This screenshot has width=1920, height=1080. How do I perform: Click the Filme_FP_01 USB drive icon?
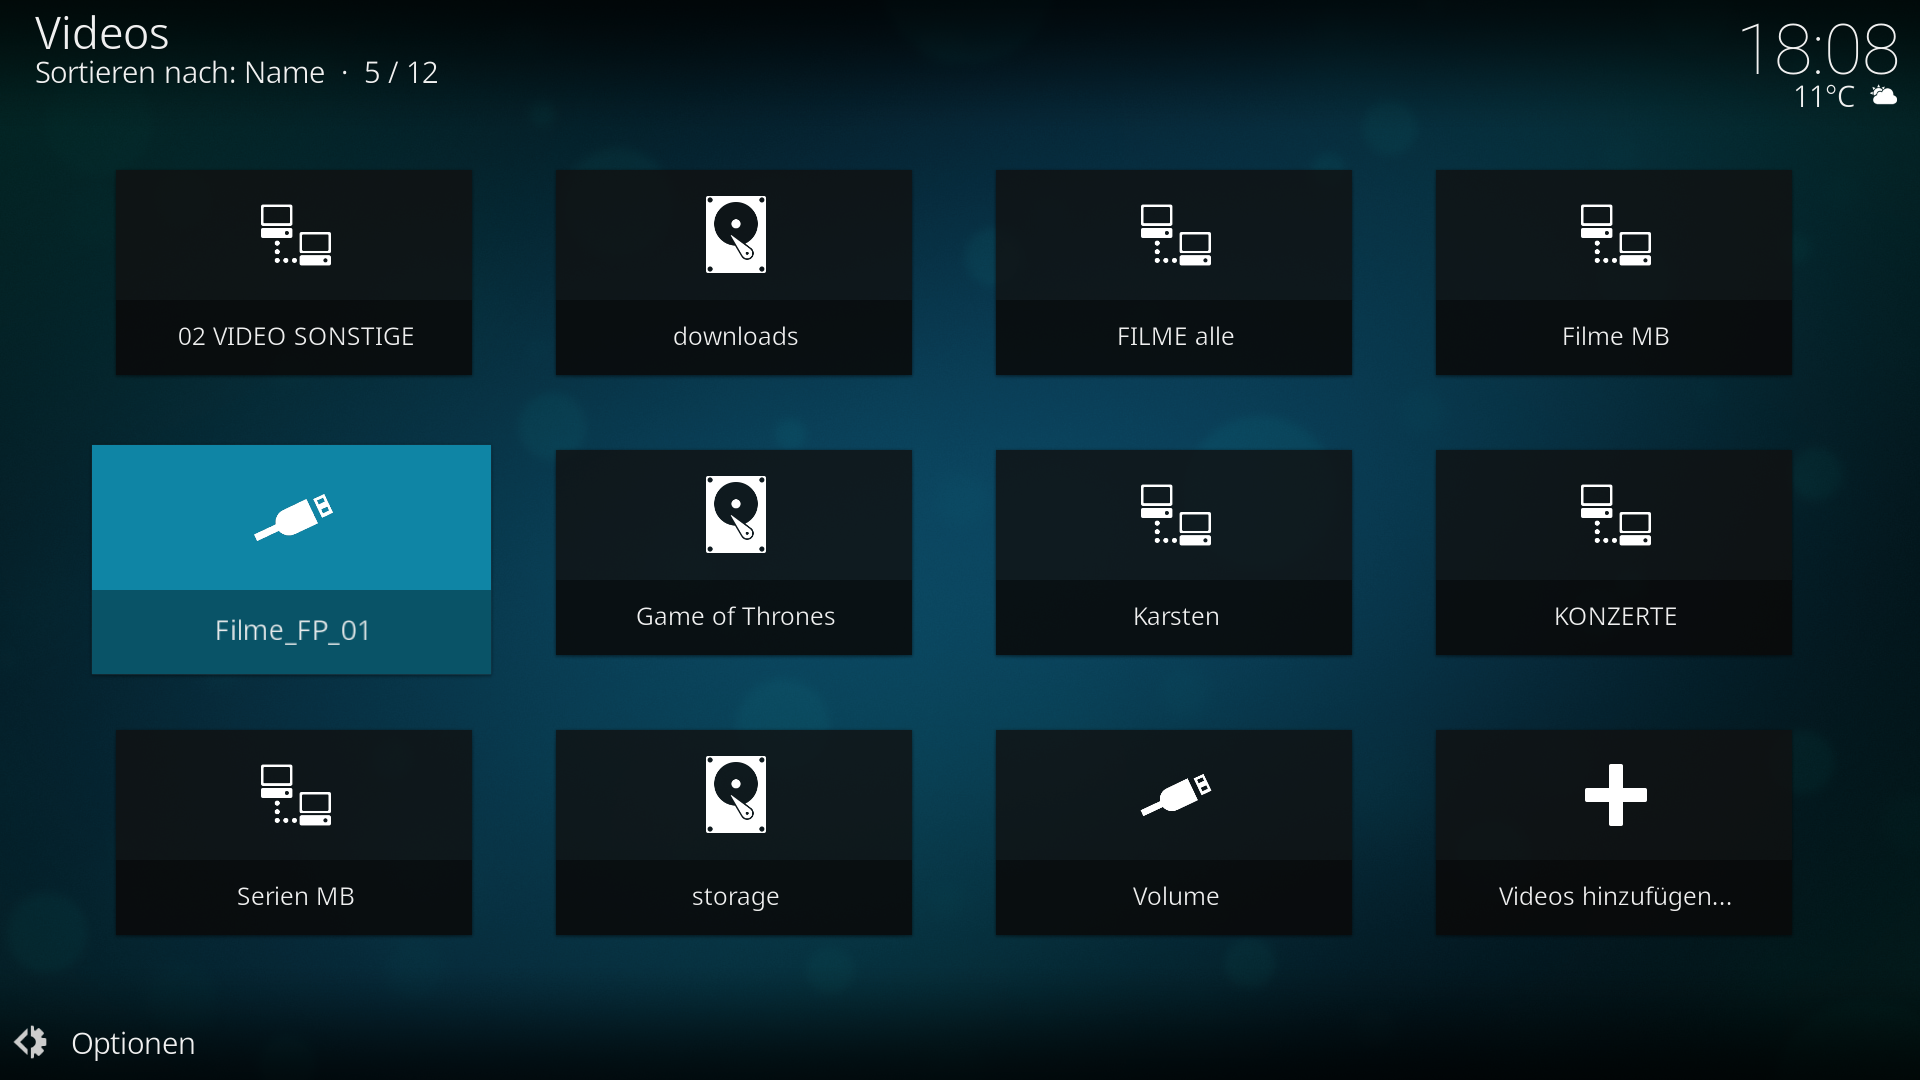point(293,517)
